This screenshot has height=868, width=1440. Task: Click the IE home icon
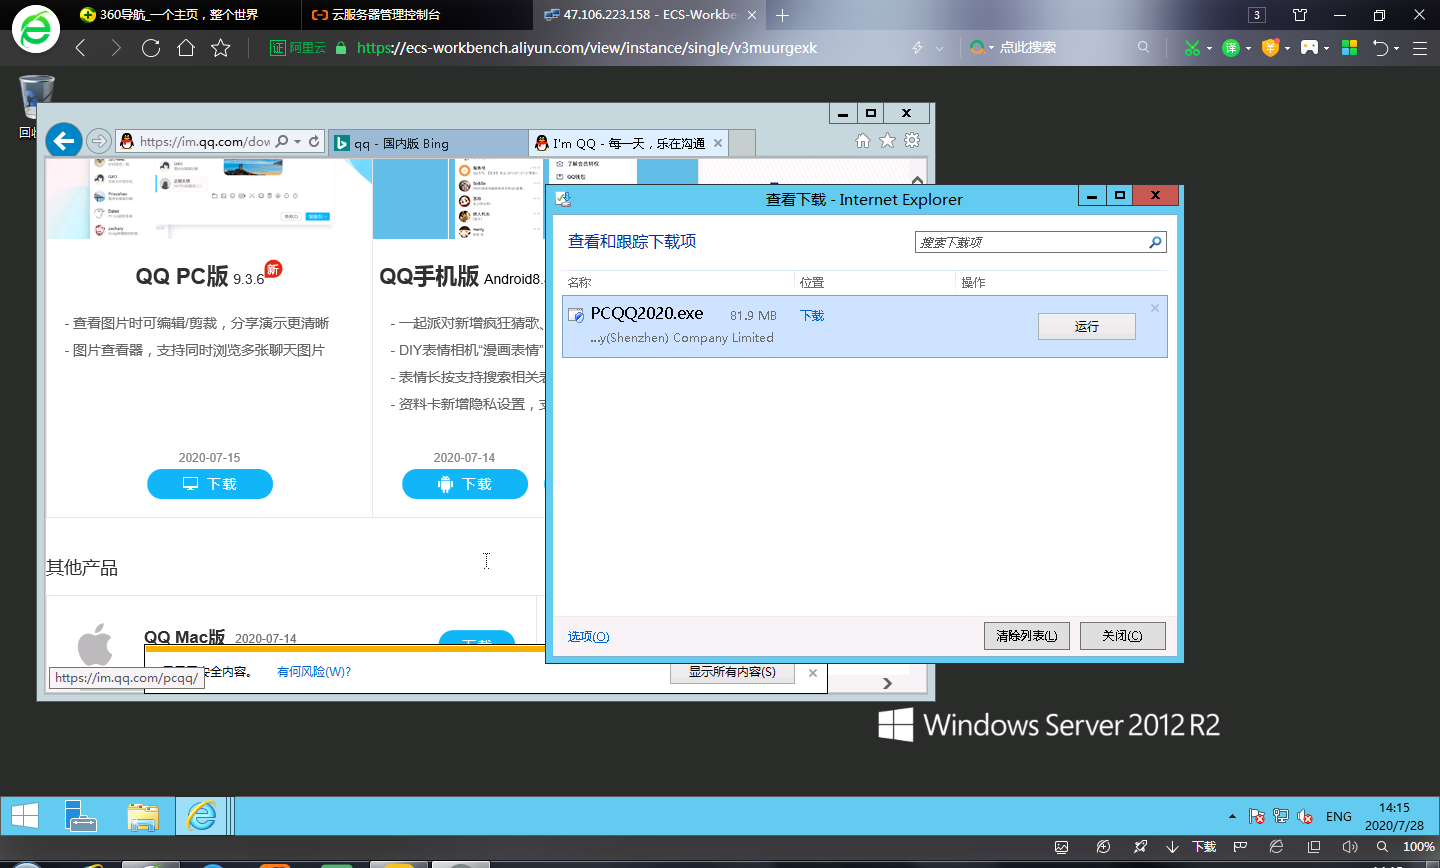[x=862, y=141]
